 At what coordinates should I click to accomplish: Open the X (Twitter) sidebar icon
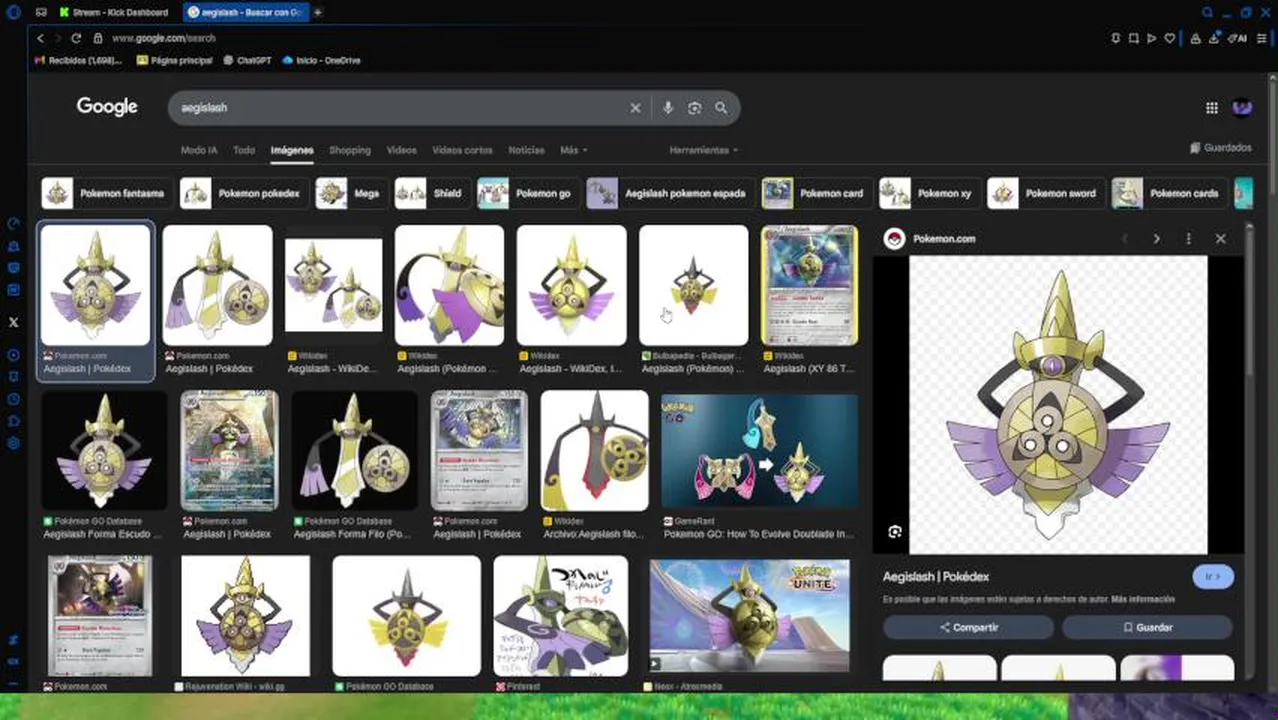coord(13,322)
